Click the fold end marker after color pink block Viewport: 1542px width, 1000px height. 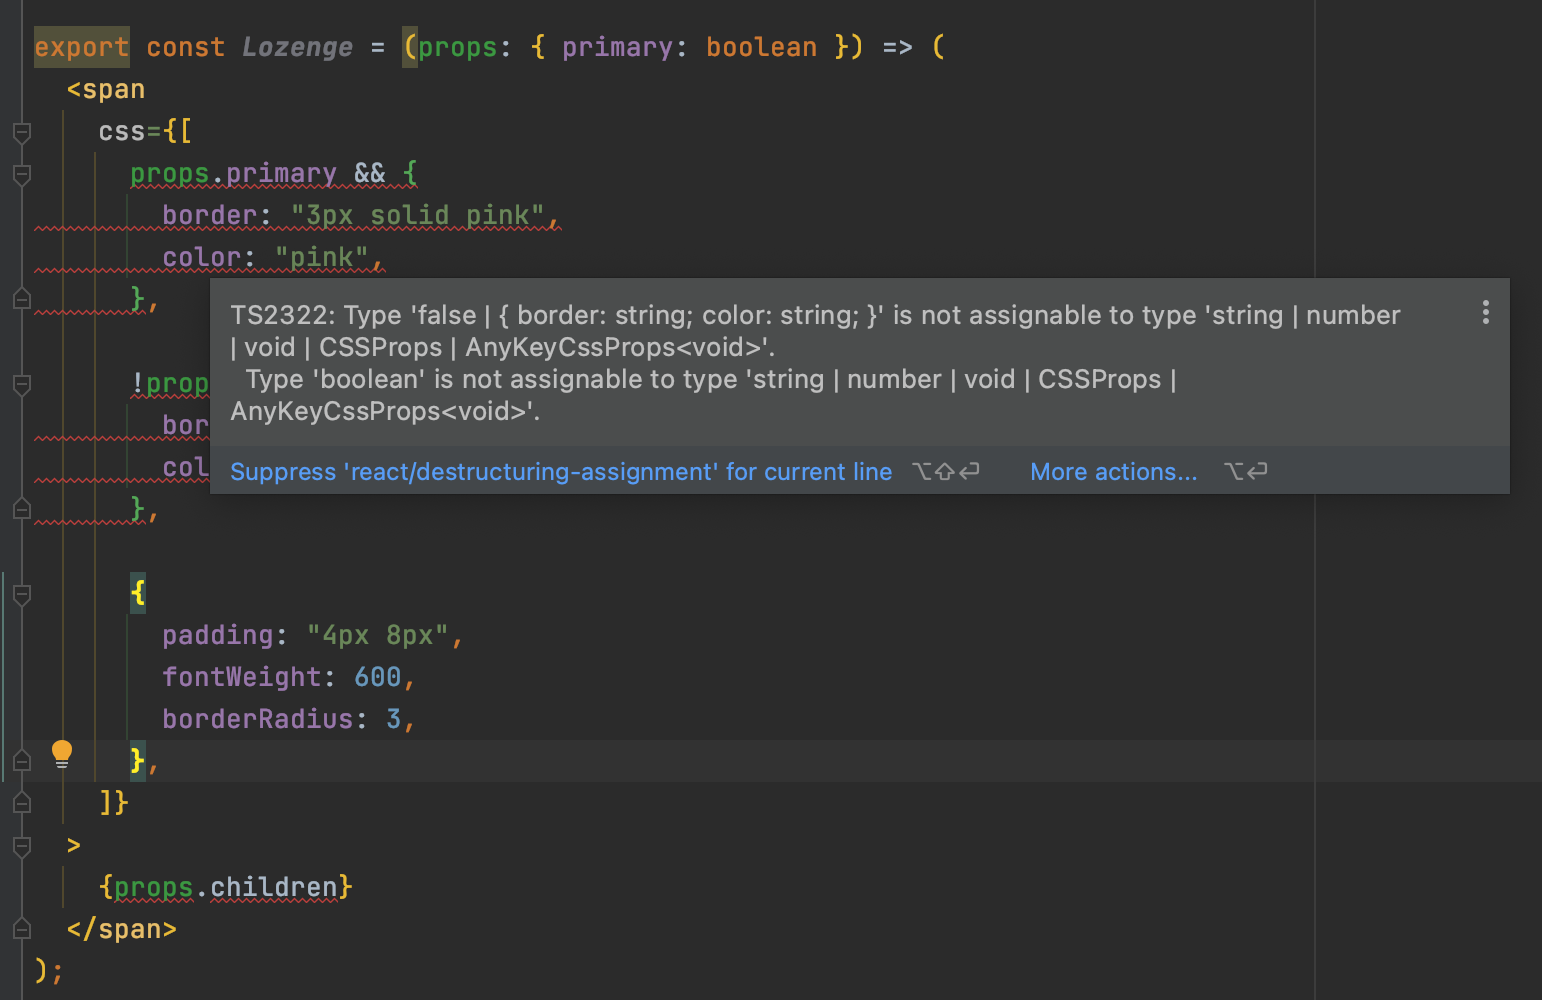[x=22, y=299]
